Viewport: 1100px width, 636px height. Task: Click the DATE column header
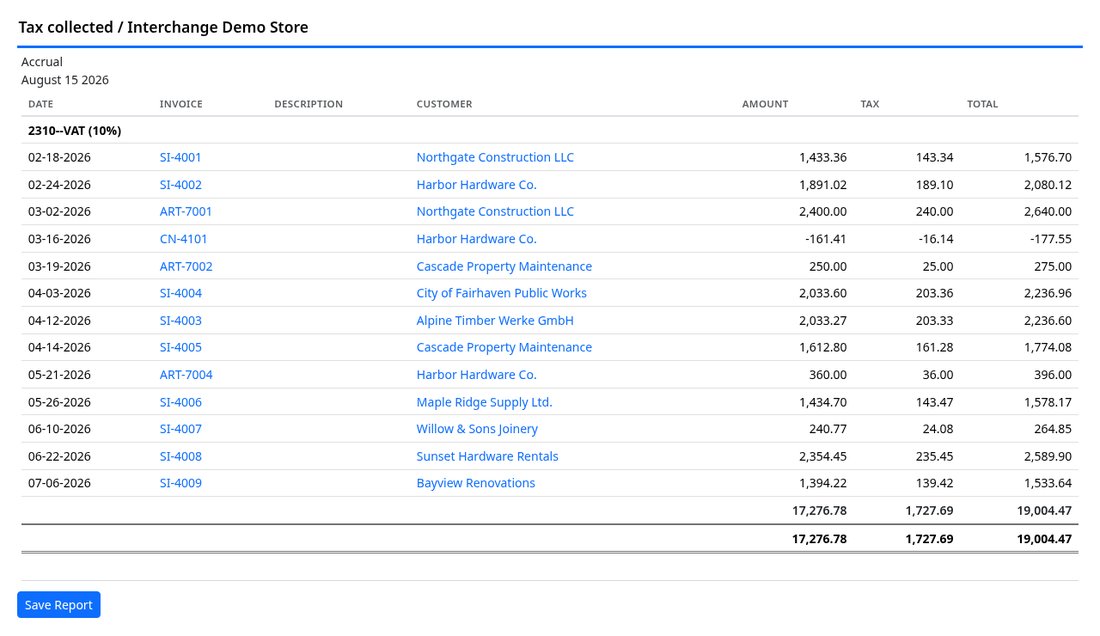41,104
